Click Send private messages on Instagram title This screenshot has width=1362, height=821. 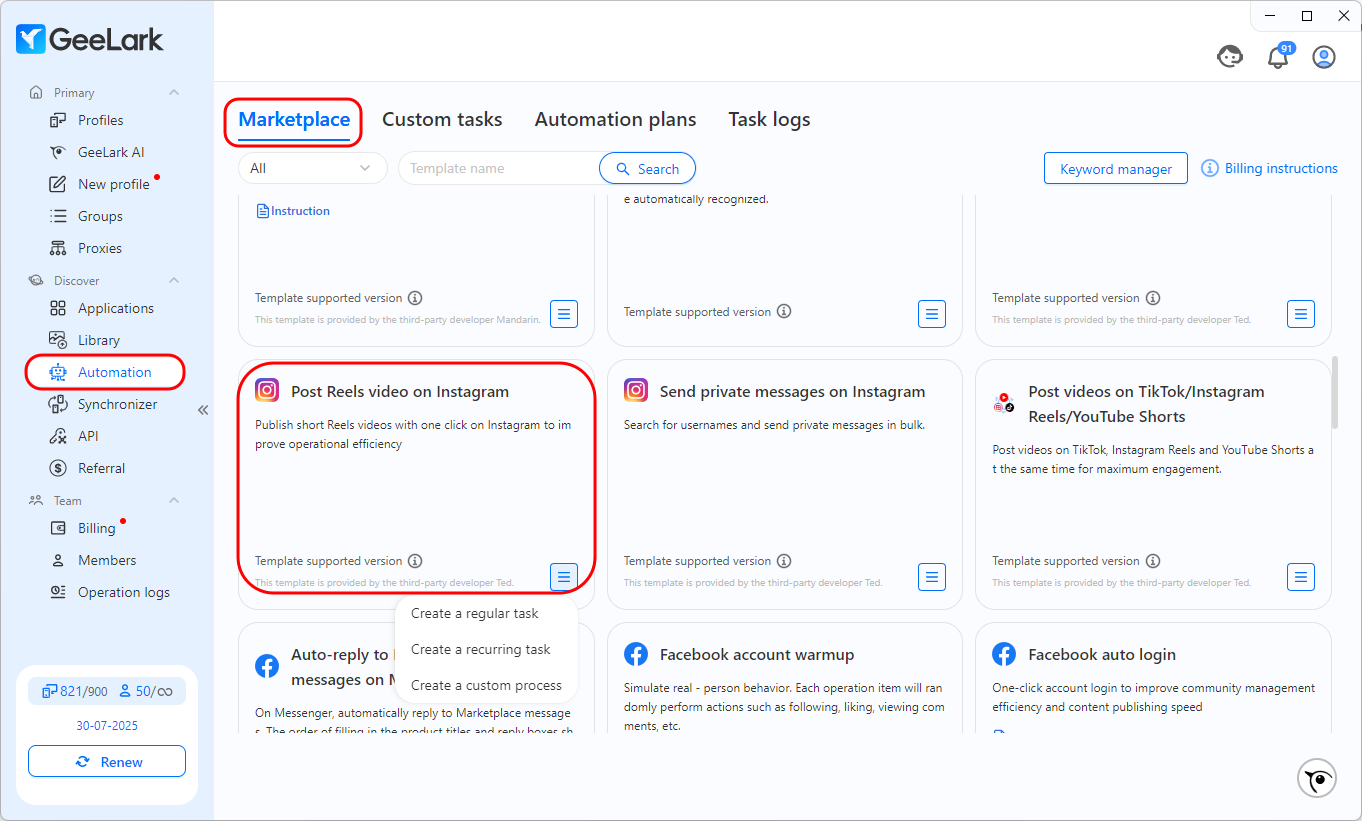793,392
